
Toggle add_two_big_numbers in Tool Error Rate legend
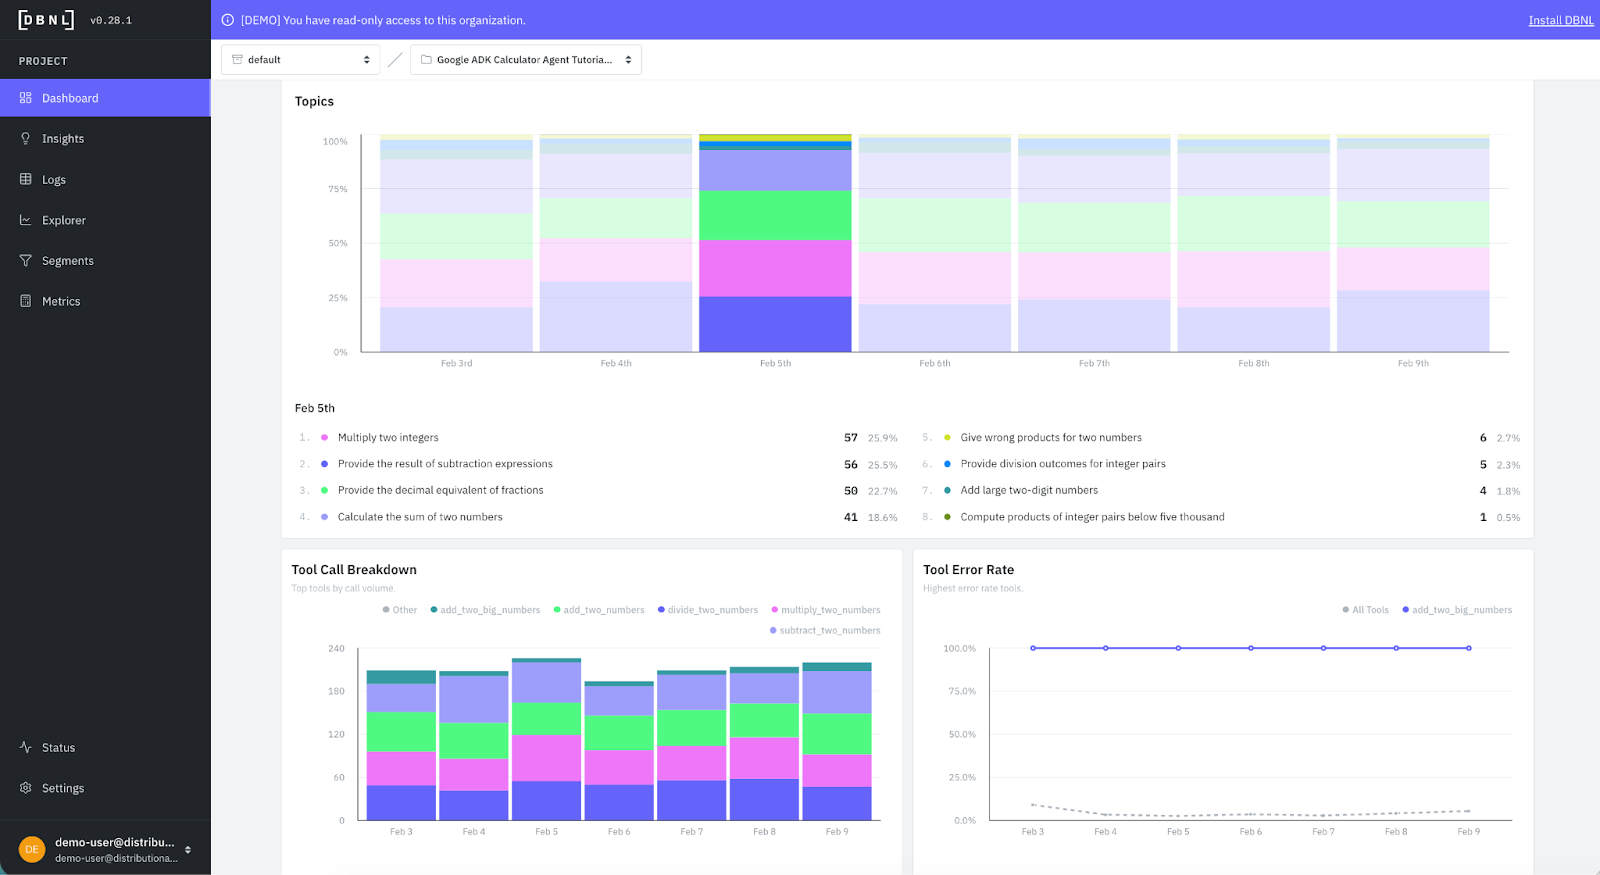(x=1457, y=610)
